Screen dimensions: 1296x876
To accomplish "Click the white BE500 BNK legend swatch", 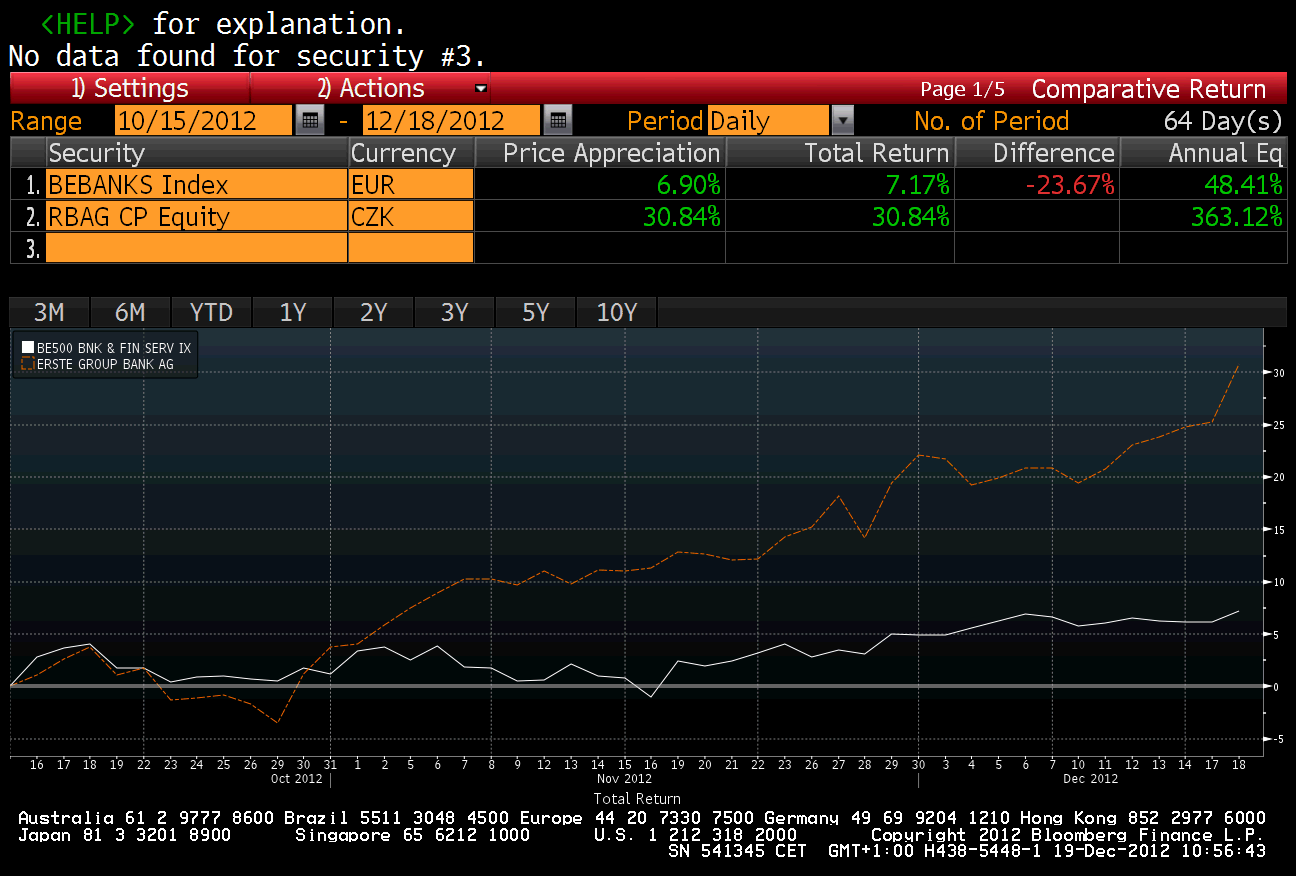I will pyautogui.click(x=28, y=348).
